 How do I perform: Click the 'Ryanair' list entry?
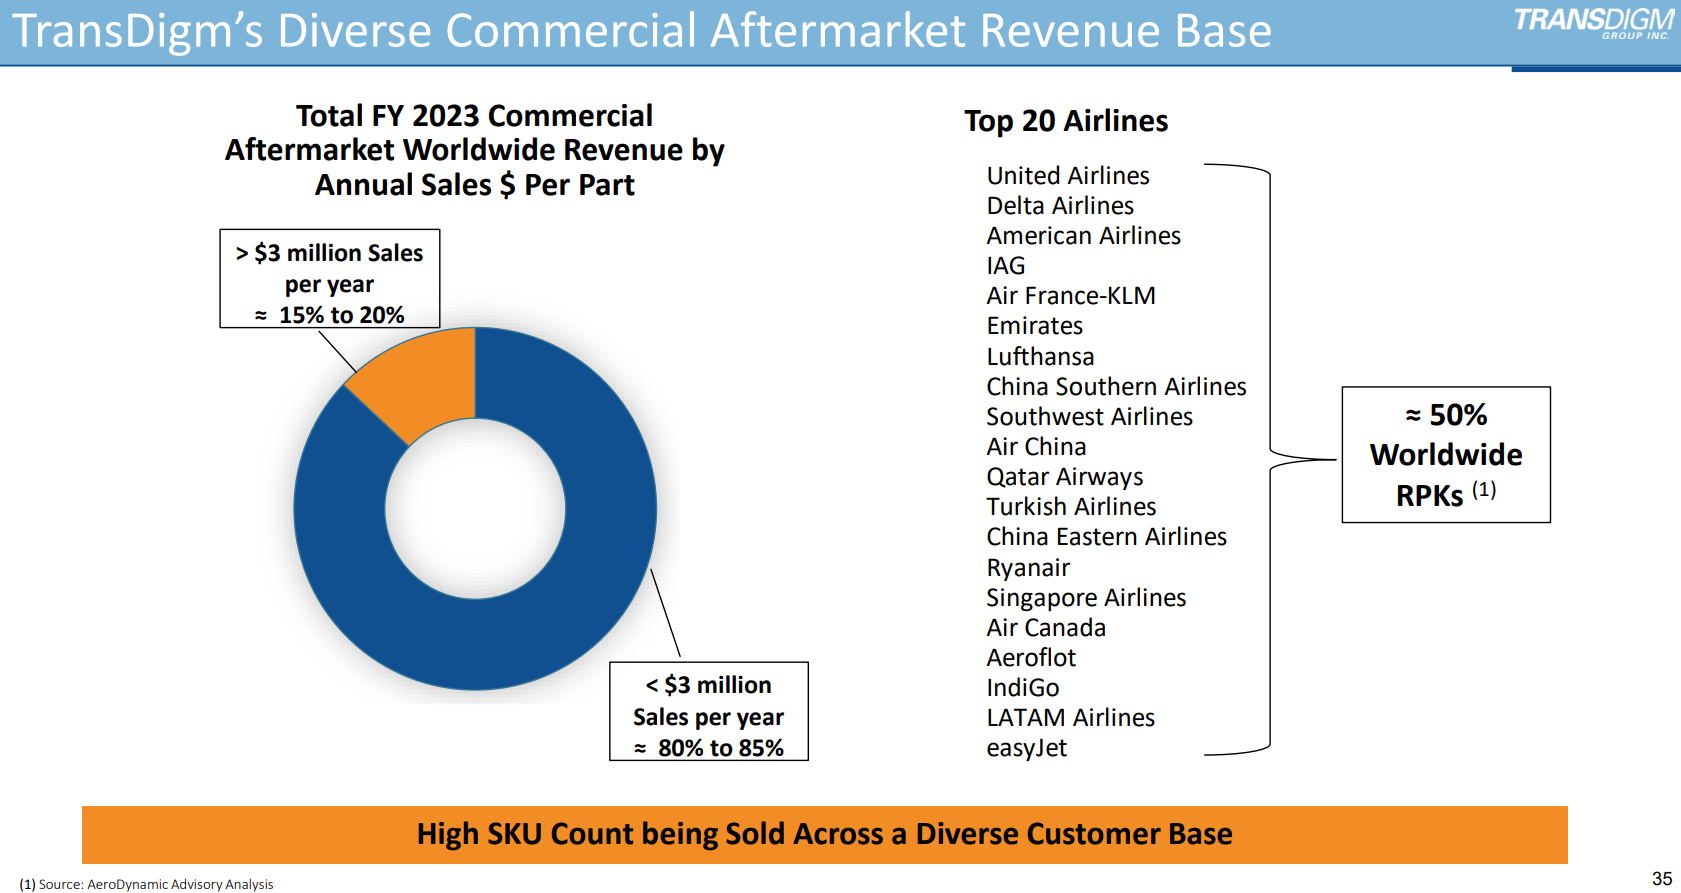[1028, 568]
